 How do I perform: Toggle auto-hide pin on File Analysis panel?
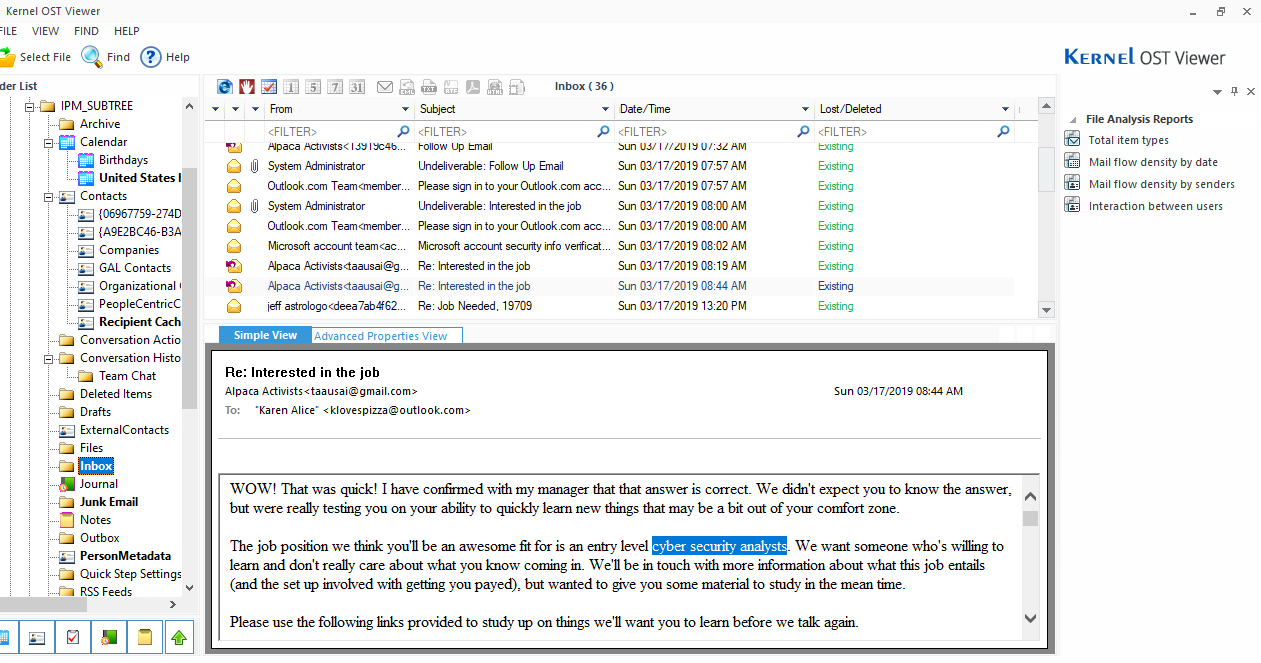coord(1235,91)
